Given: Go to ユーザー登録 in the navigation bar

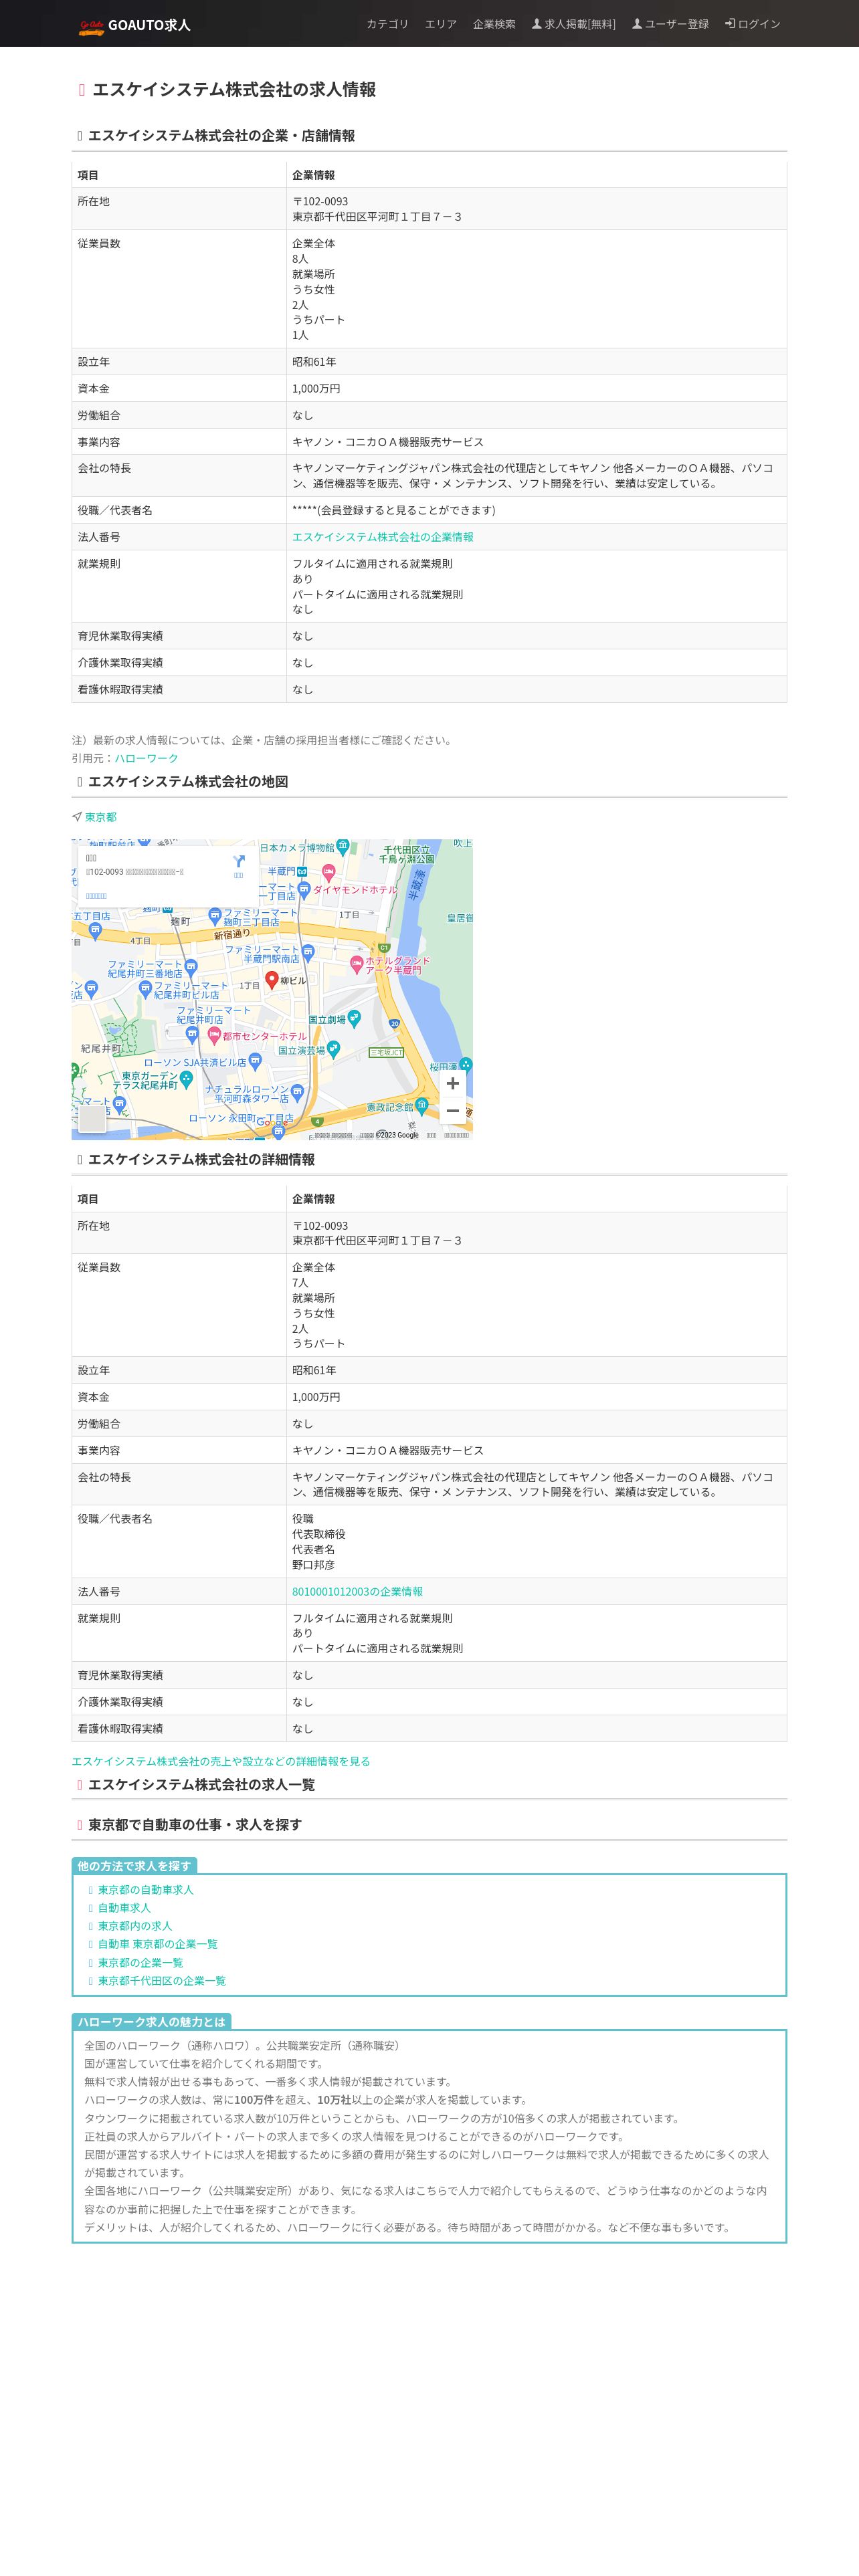Looking at the screenshot, I should 670,24.
